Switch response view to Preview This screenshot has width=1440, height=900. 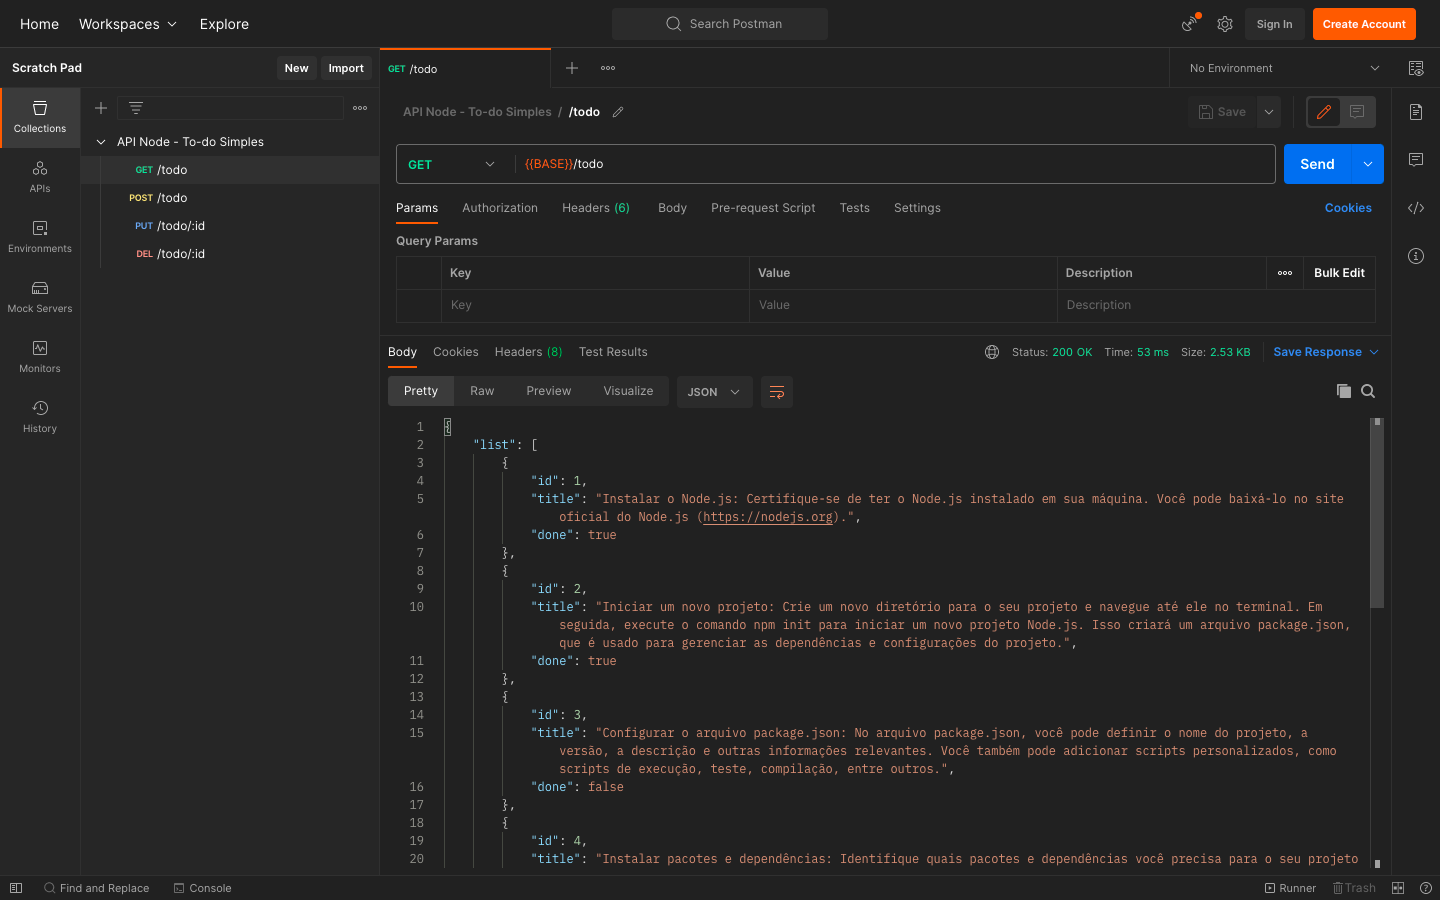[x=549, y=391]
